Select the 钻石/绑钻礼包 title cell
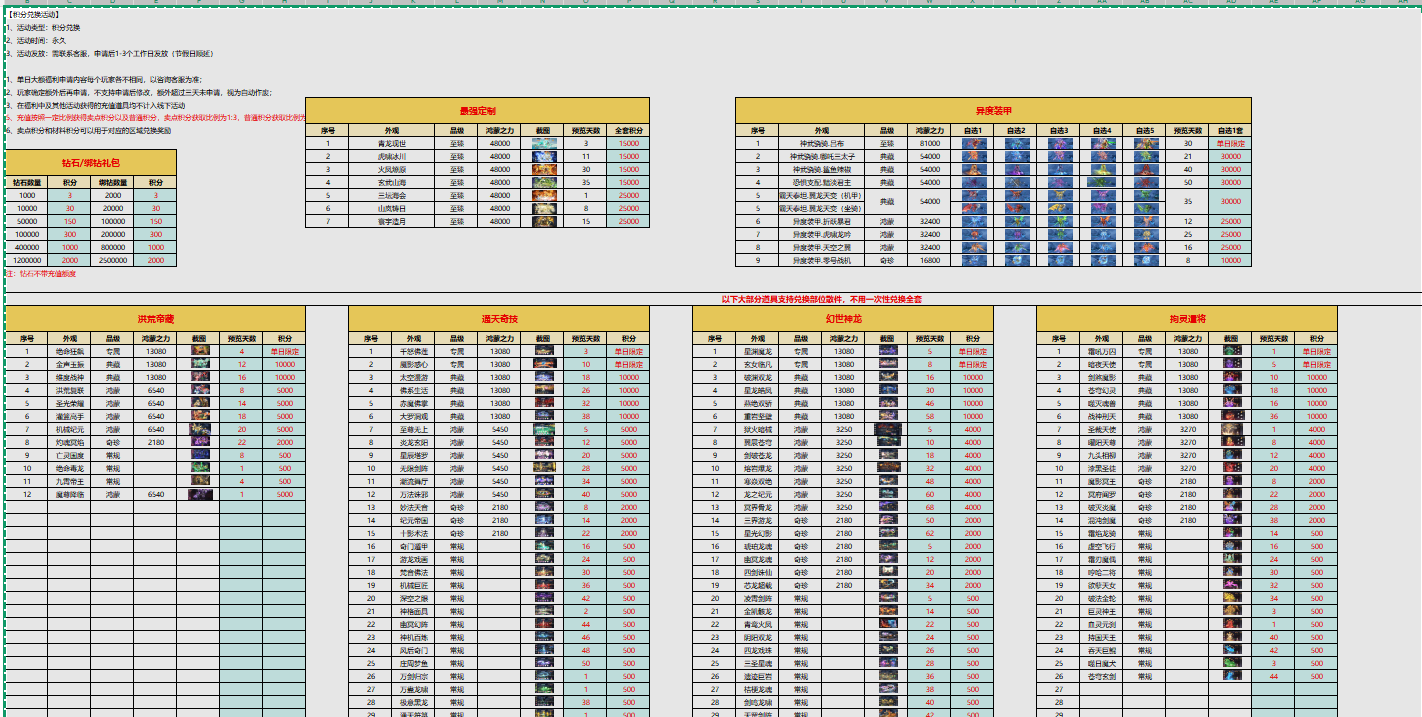The image size is (1422, 717). 91,163
